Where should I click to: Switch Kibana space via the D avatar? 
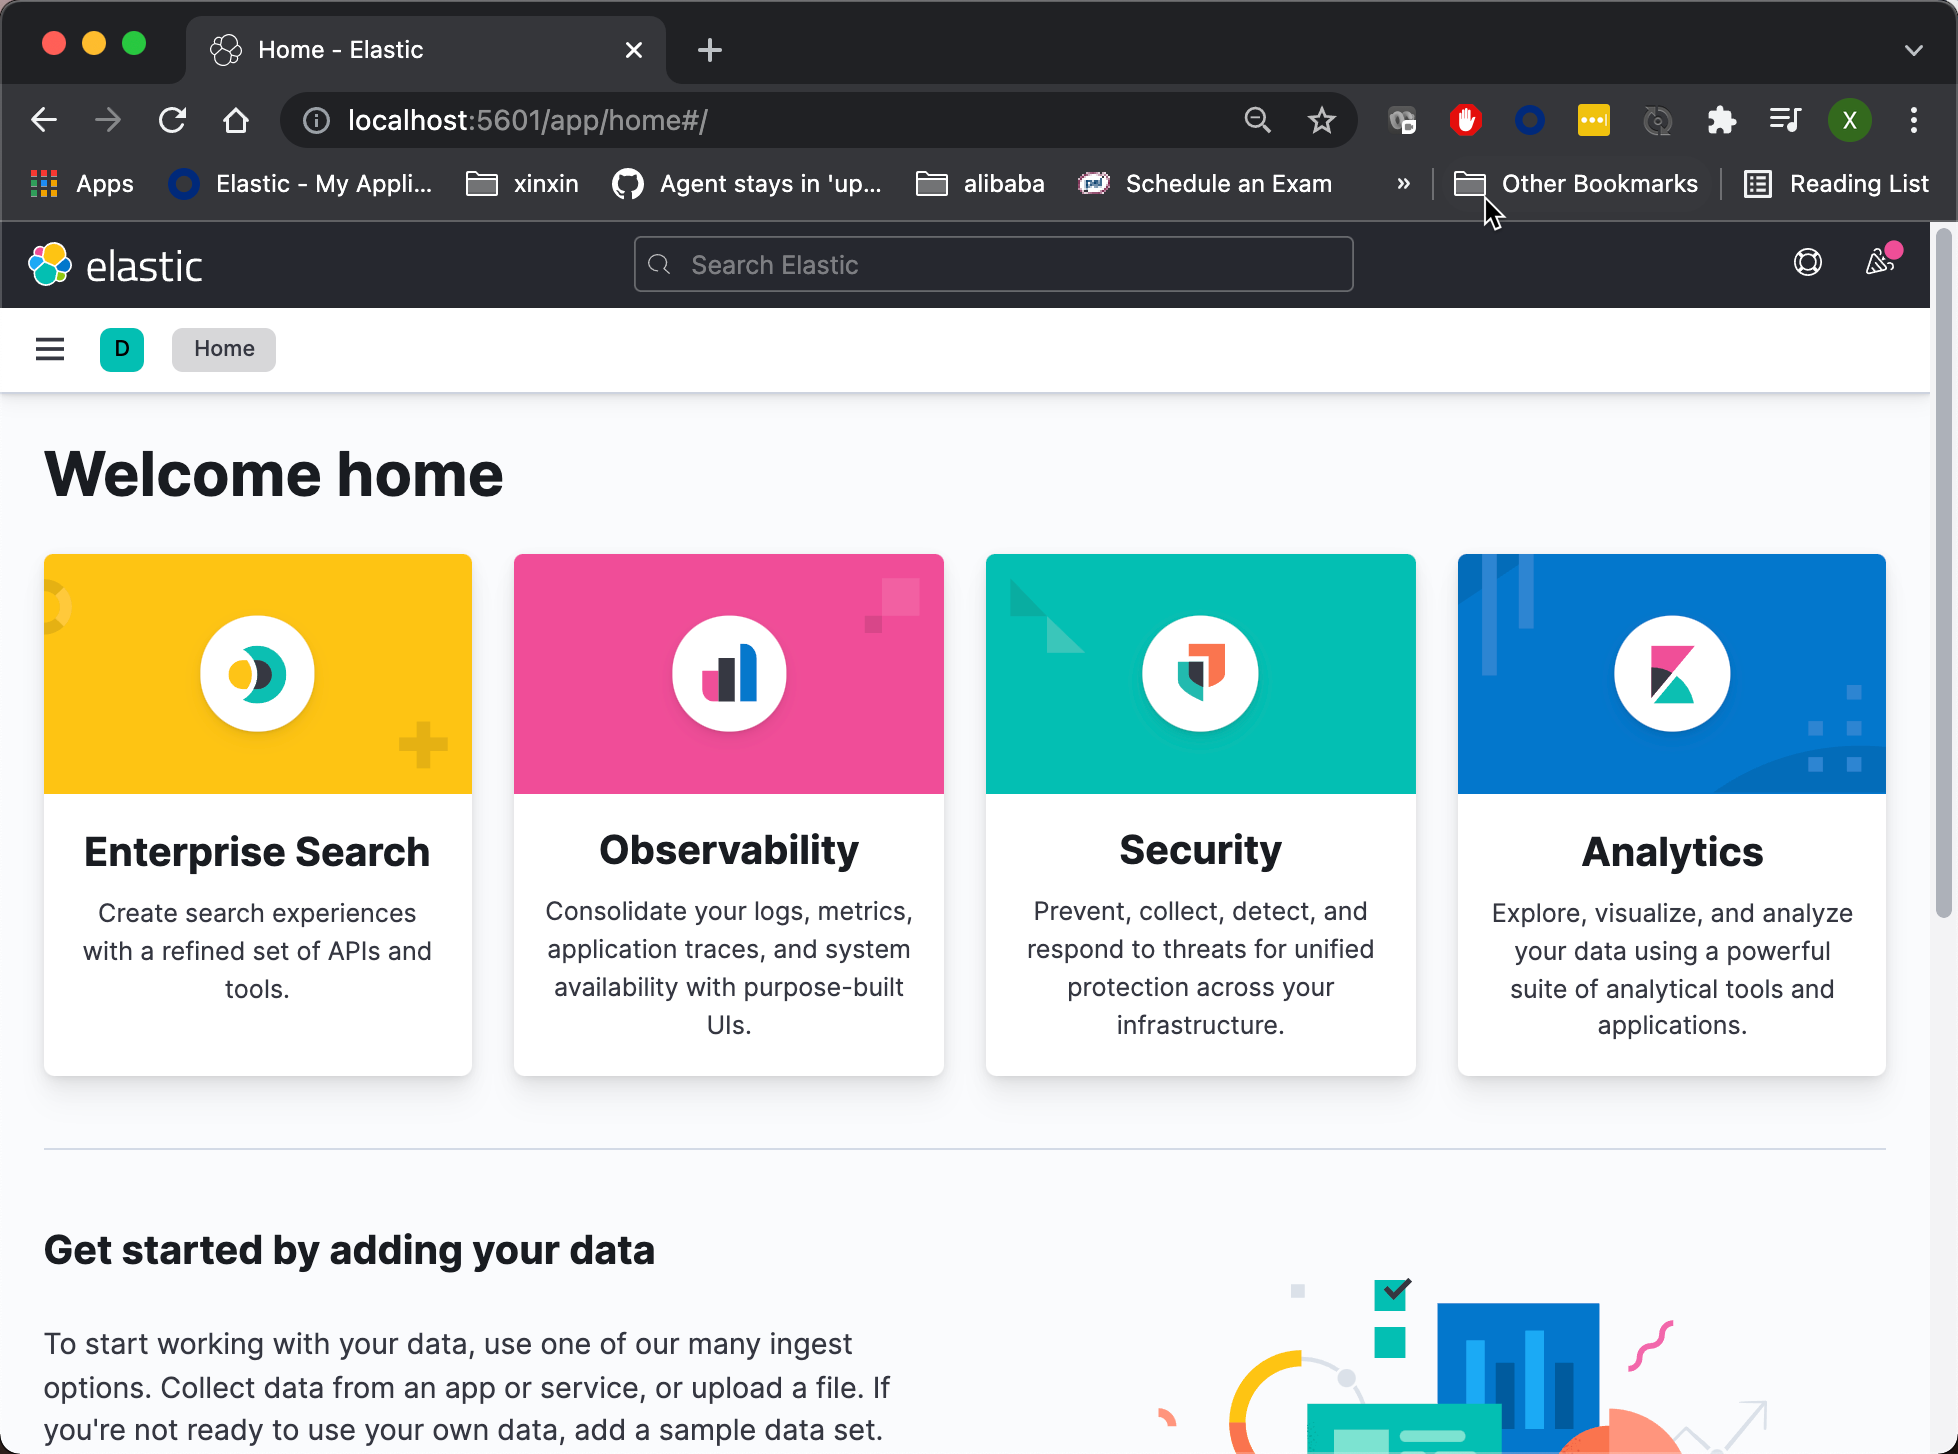point(121,349)
